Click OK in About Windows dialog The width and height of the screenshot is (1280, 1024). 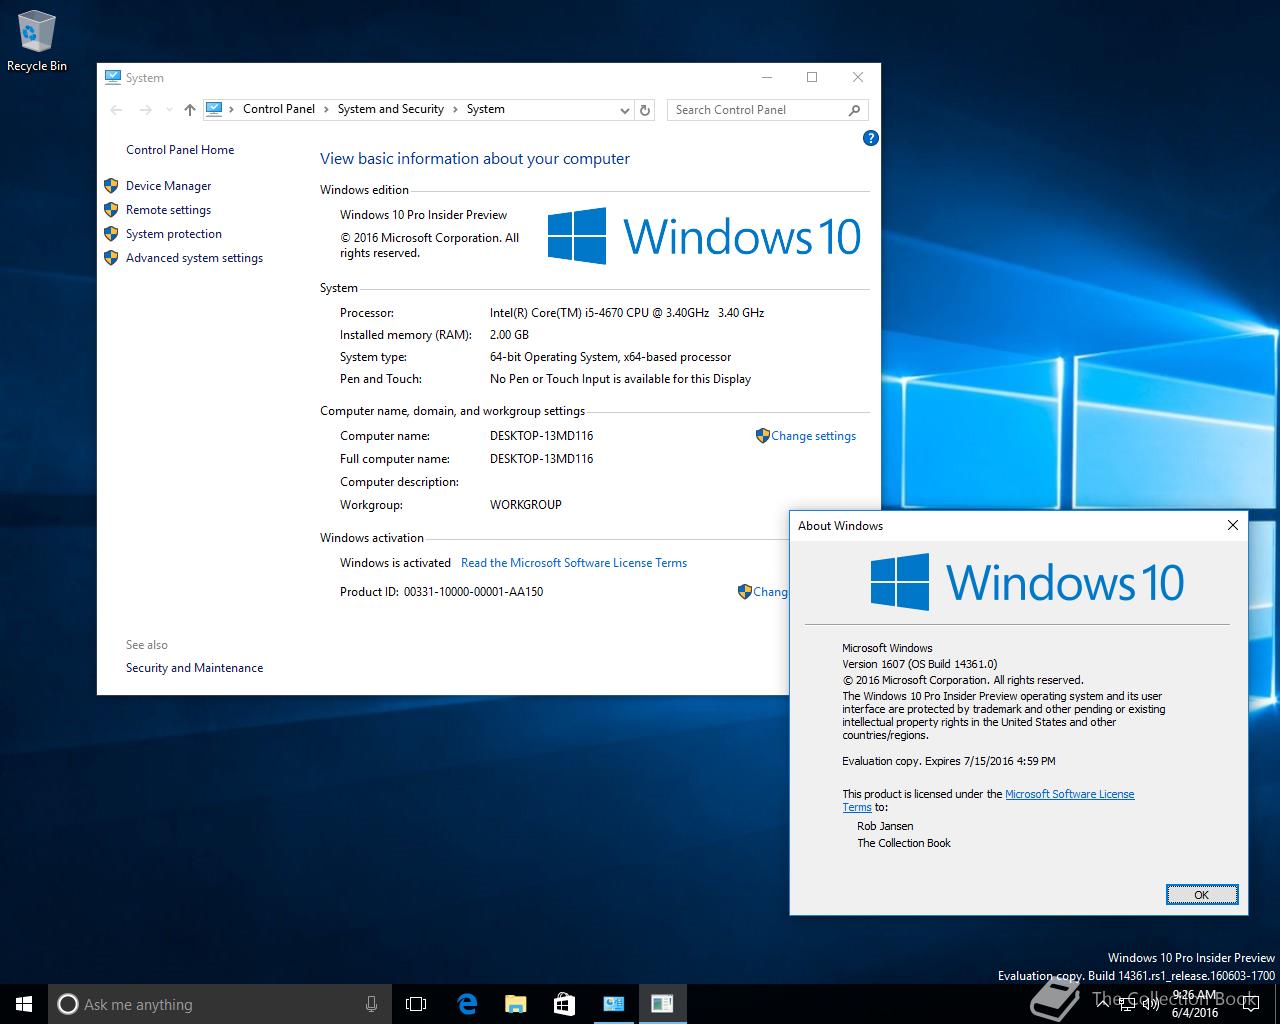[1202, 895]
